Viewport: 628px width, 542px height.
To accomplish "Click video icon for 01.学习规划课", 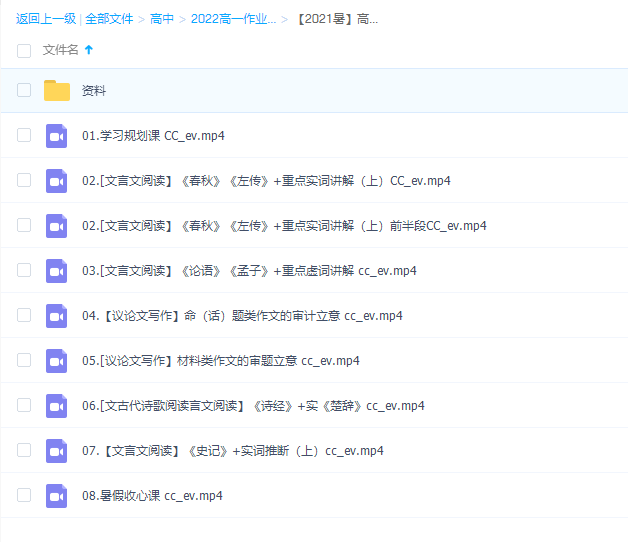I will (57, 136).
